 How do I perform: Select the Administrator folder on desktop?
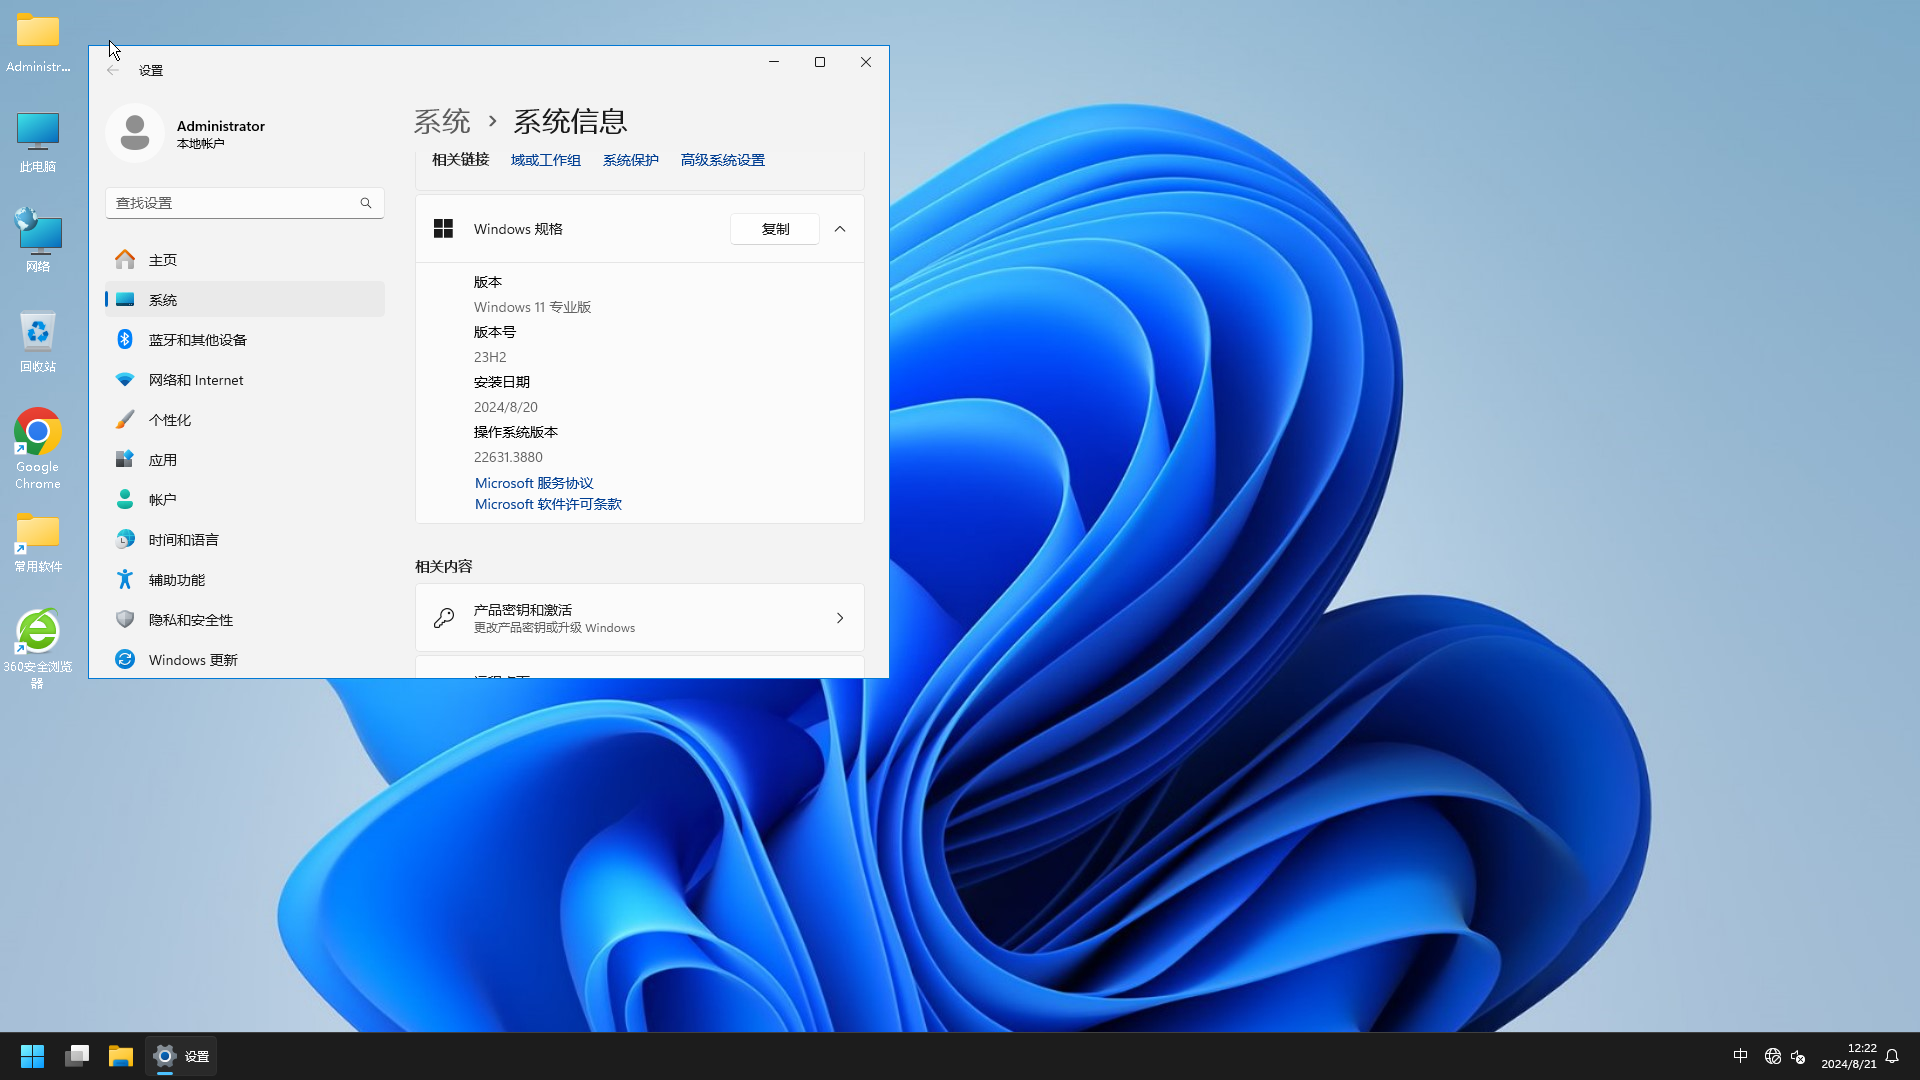tap(38, 42)
